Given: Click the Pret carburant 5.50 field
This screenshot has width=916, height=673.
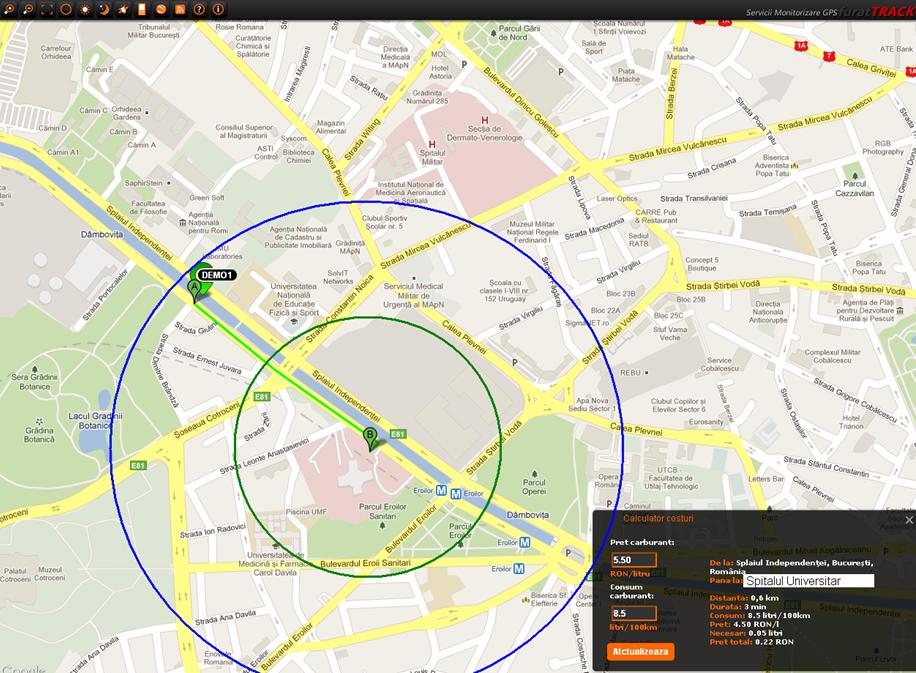Looking at the screenshot, I should [x=634, y=560].
